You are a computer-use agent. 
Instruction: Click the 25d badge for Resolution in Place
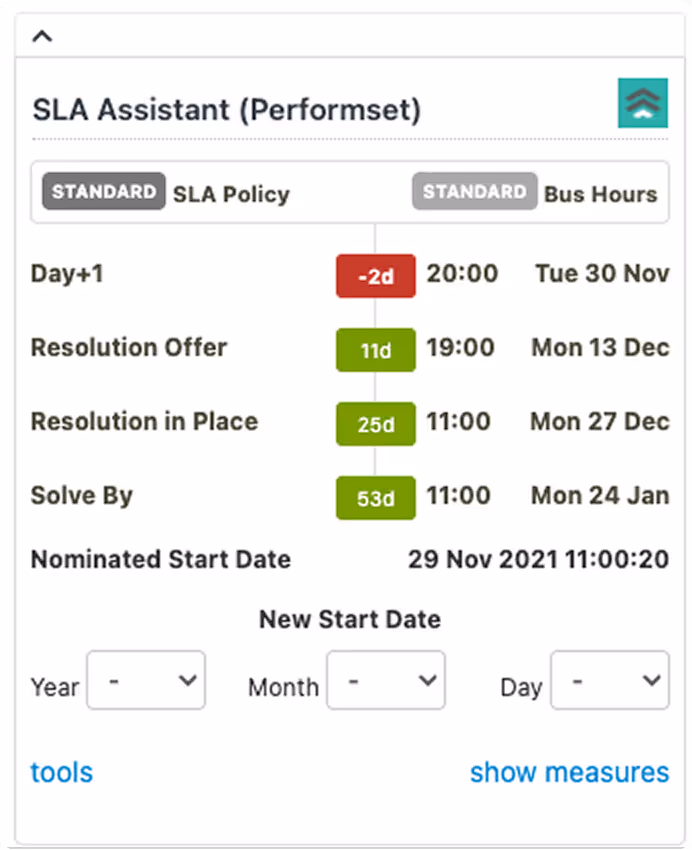375,424
